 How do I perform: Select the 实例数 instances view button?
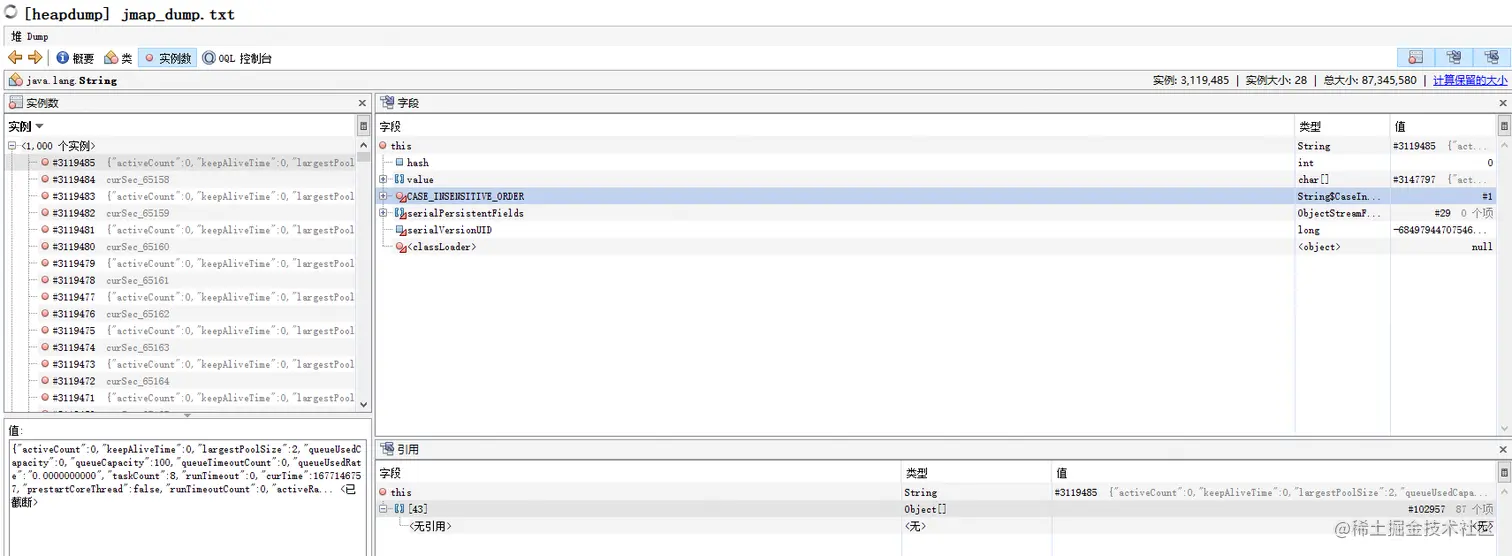[x=167, y=58]
